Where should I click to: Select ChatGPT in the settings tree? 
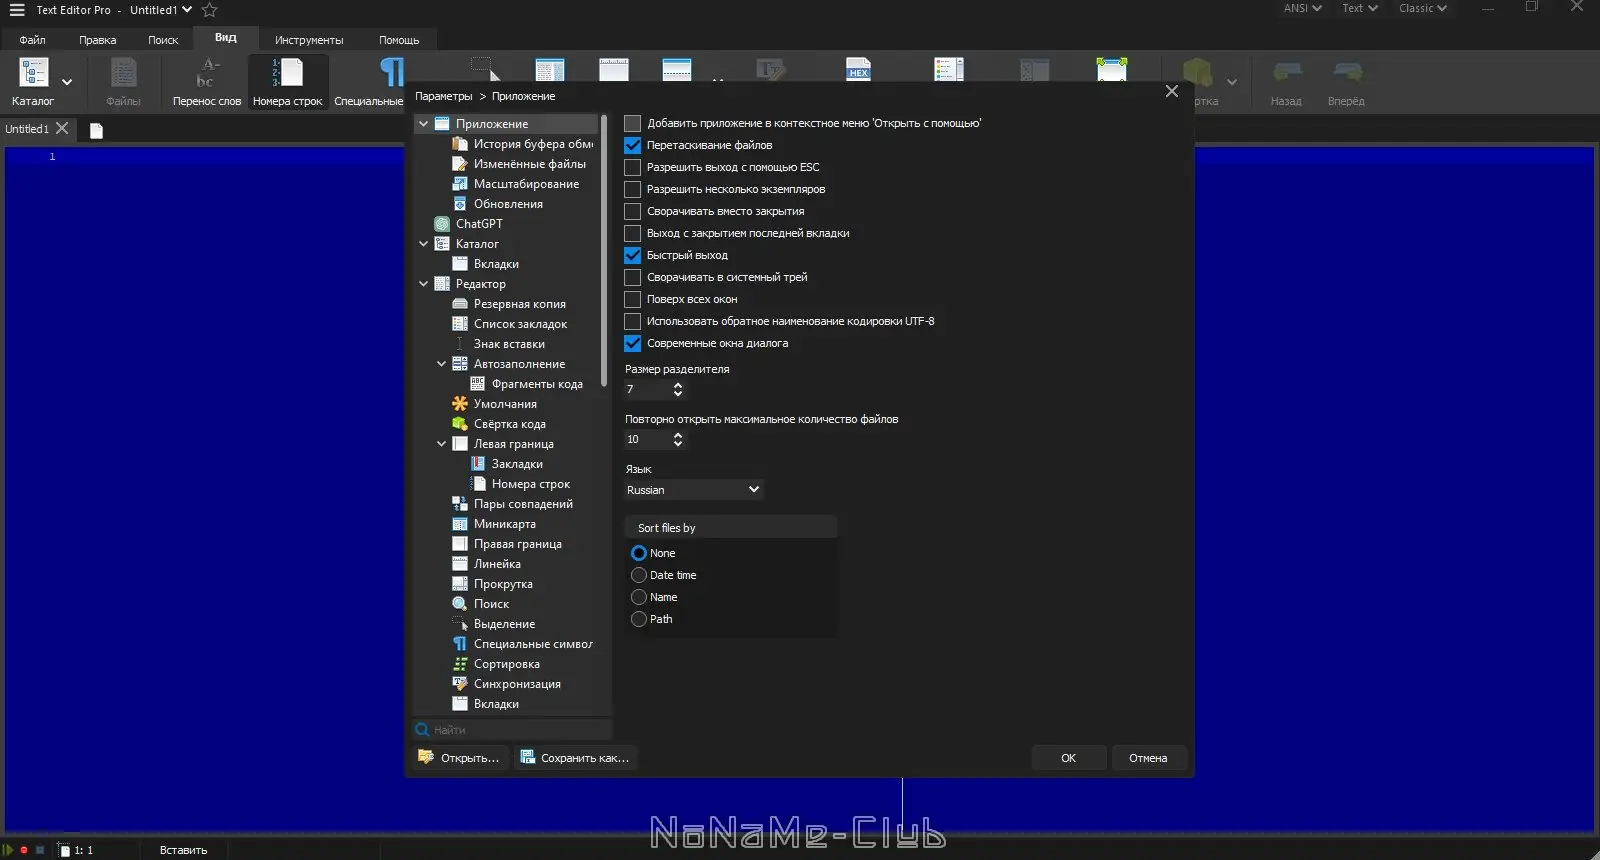pyautogui.click(x=479, y=224)
